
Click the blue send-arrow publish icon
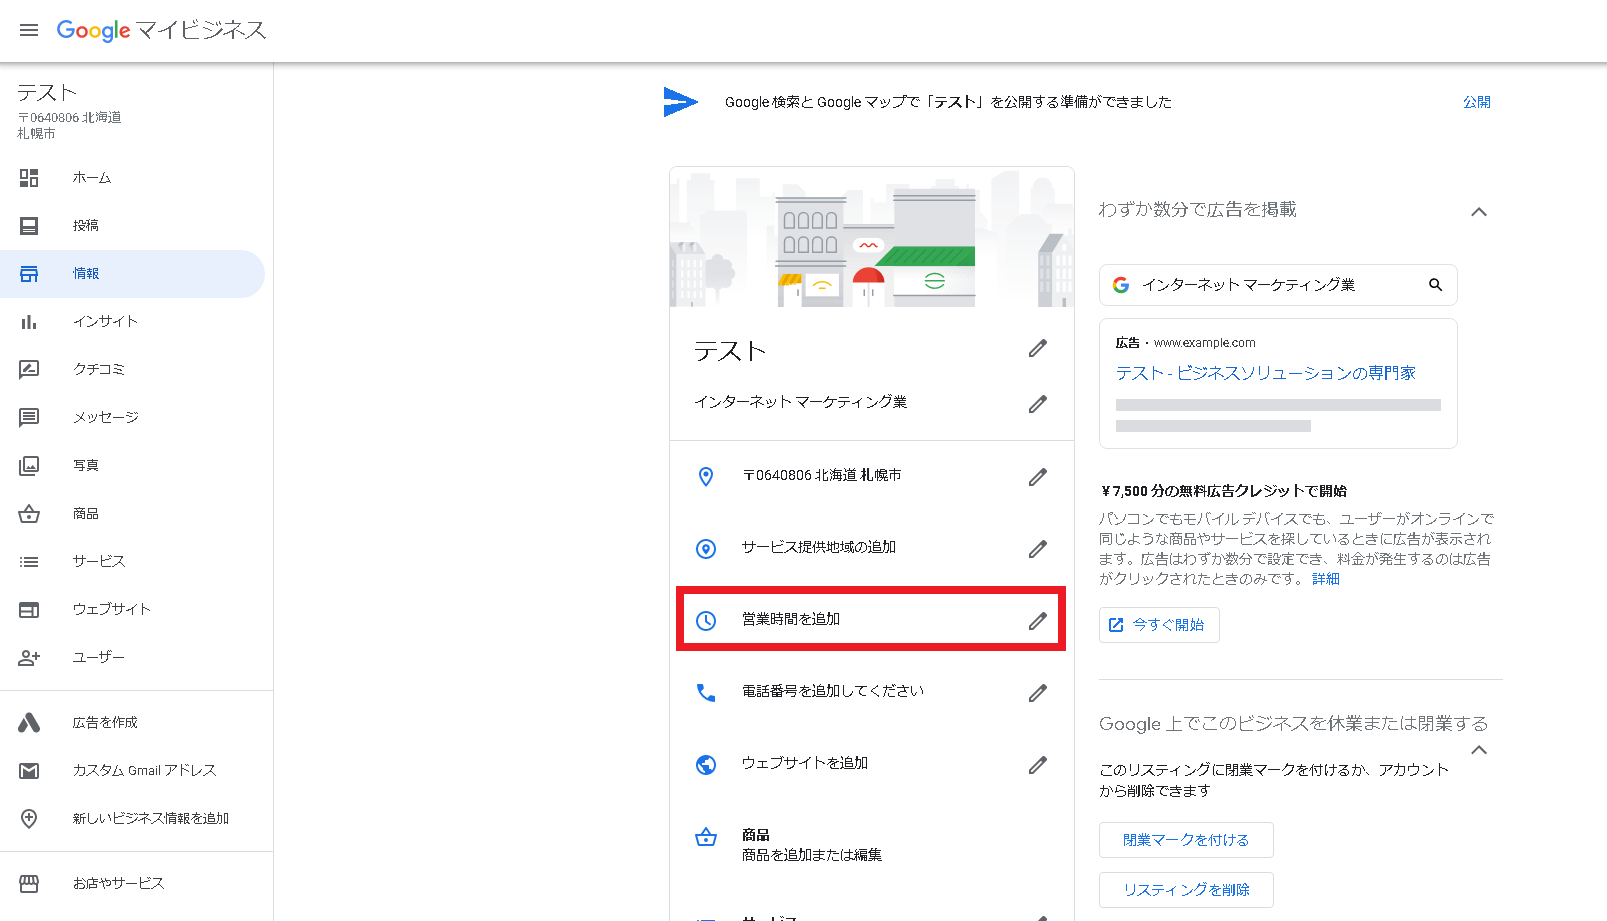(680, 101)
